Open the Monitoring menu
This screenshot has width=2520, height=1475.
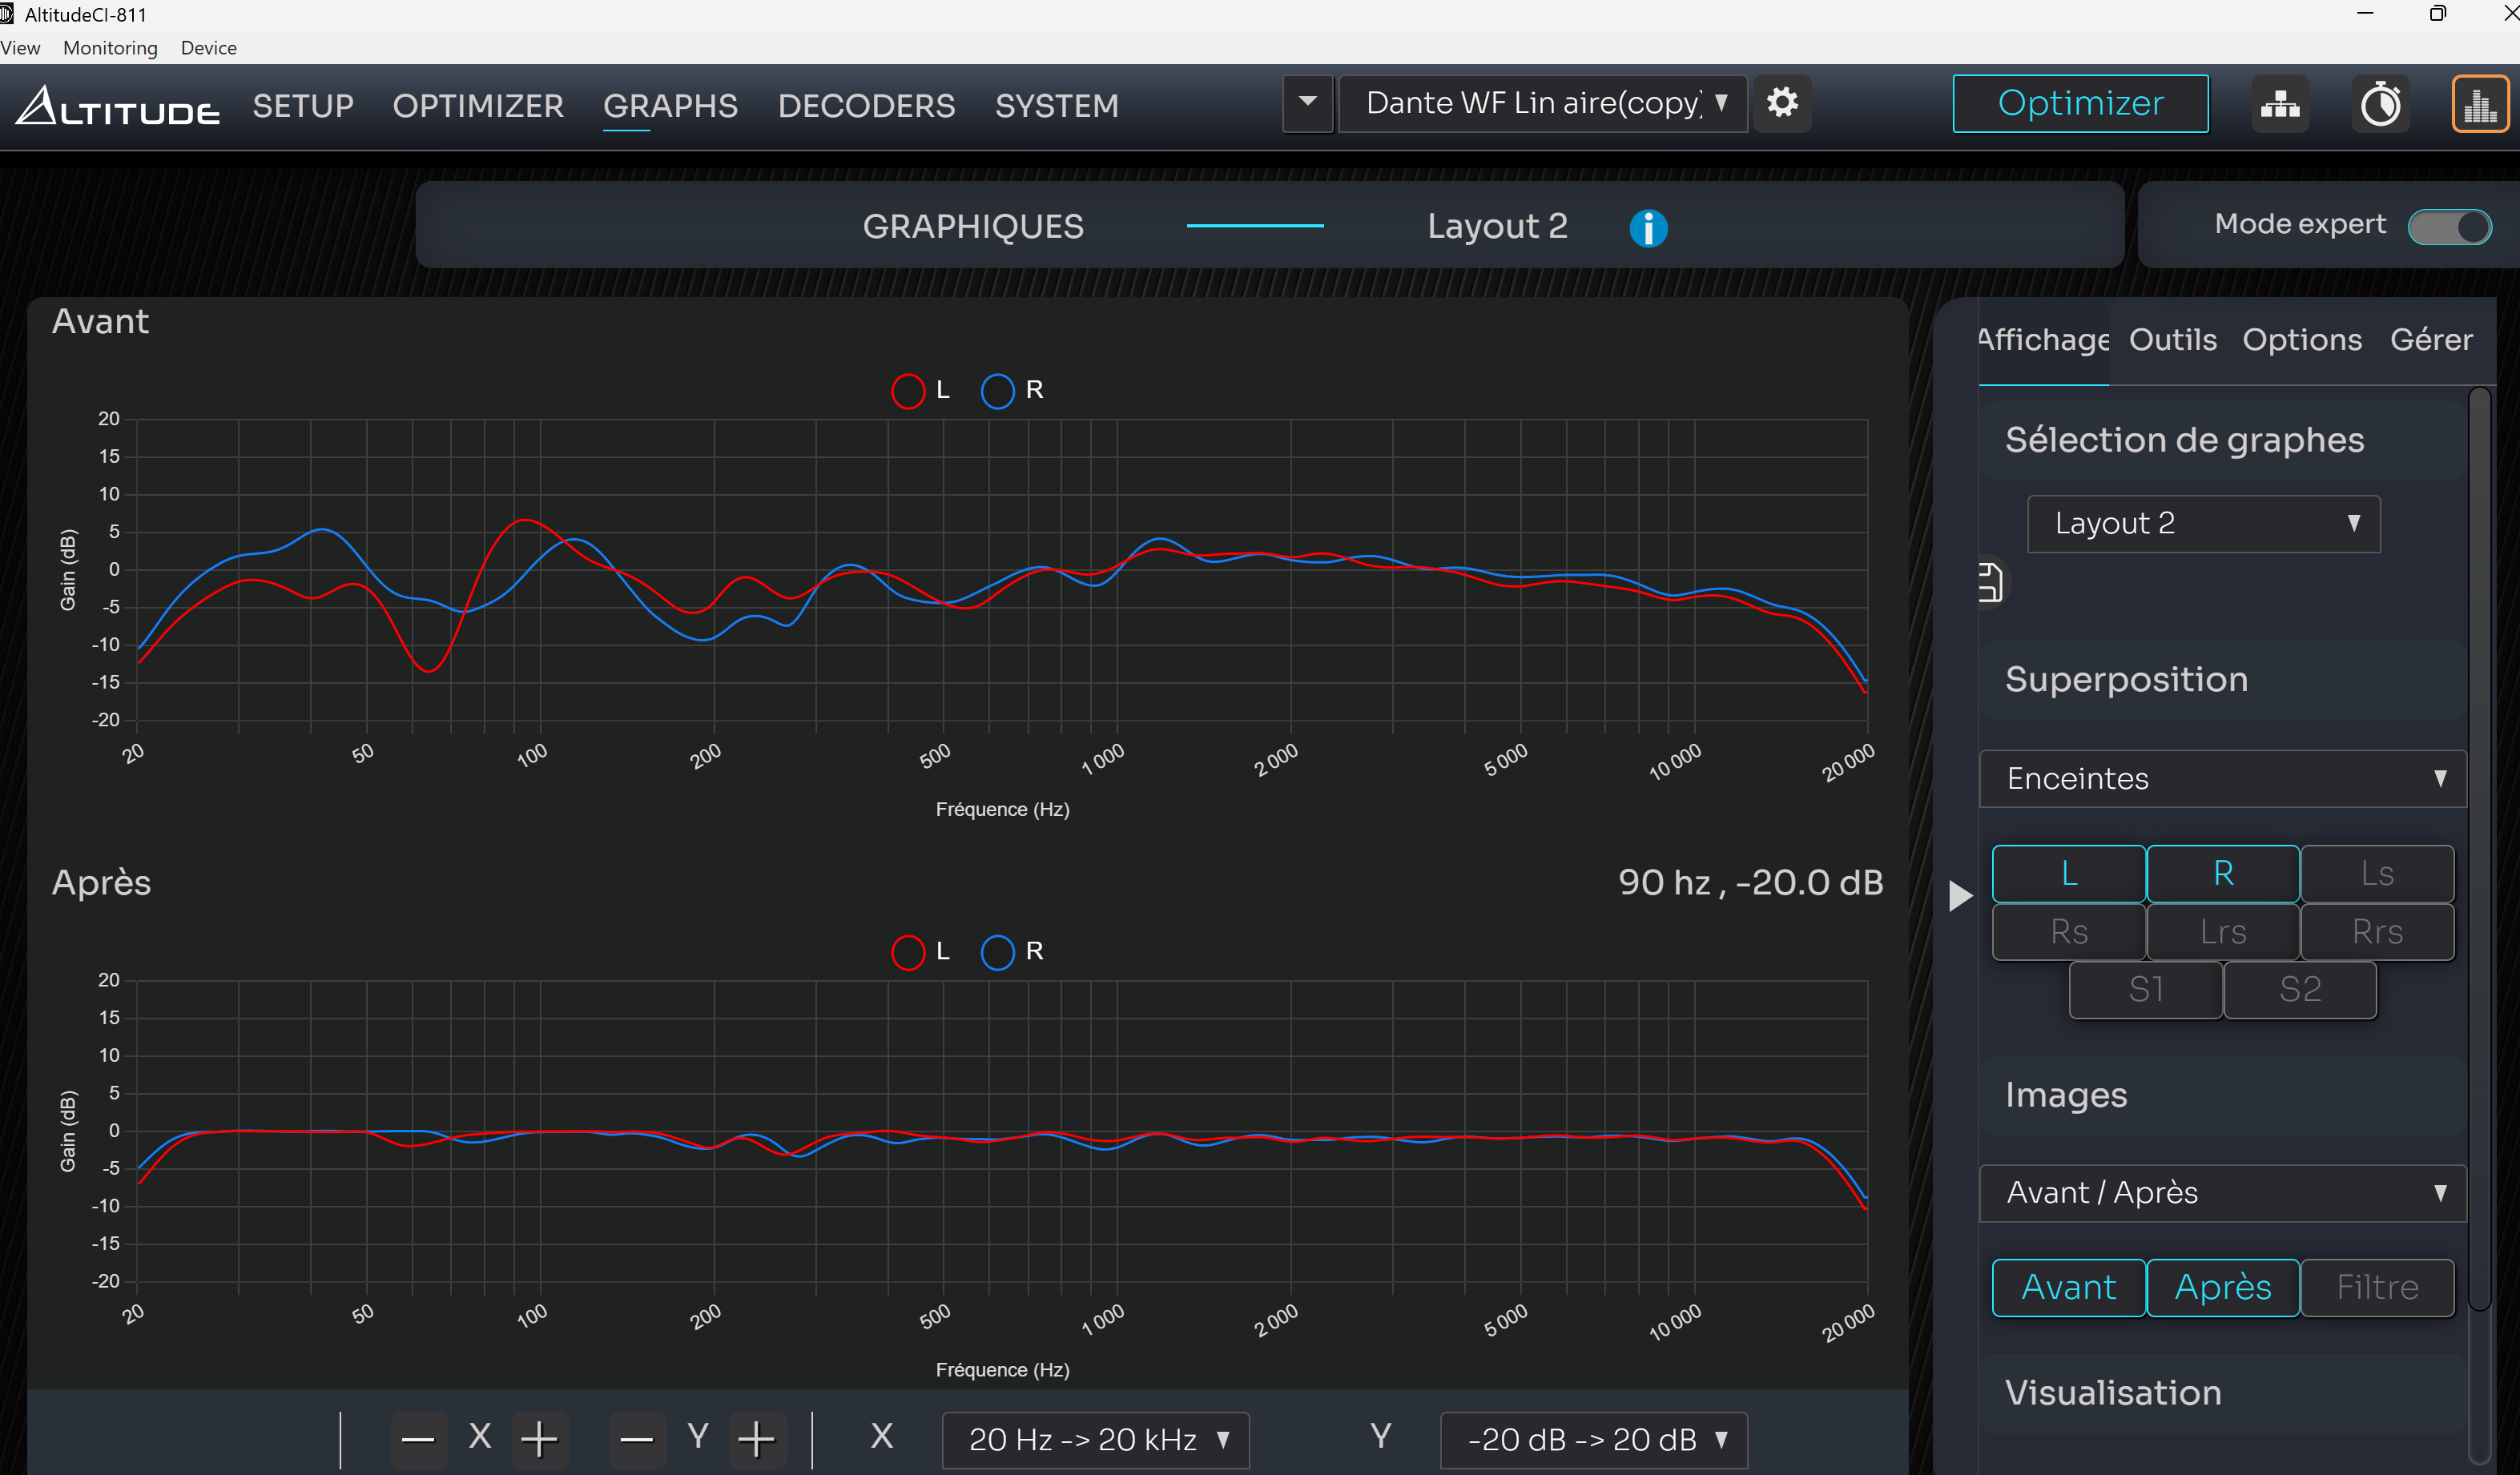110,48
